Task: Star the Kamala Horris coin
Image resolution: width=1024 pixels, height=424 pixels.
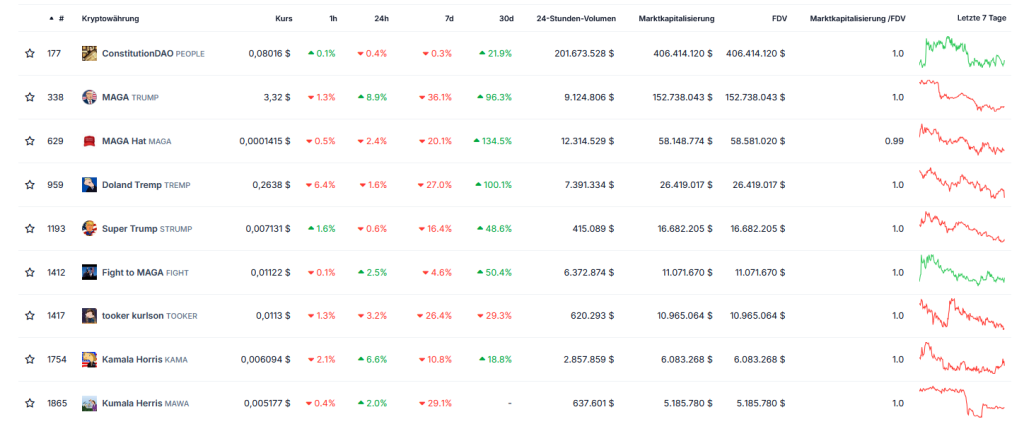Action: tap(29, 360)
